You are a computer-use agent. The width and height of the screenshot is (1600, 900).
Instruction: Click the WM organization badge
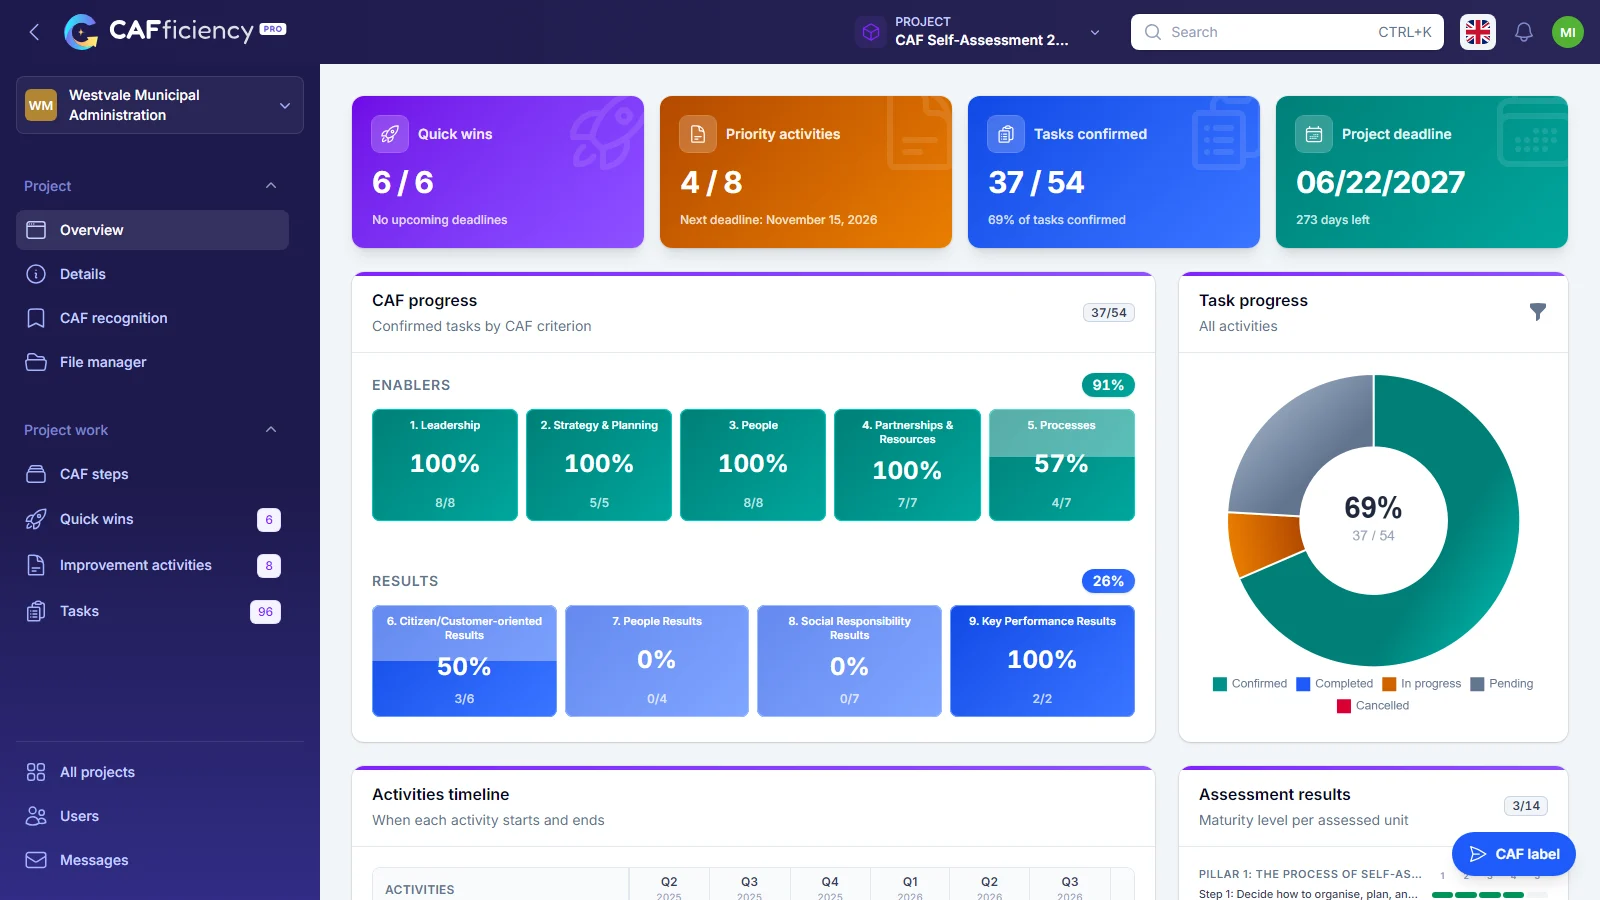41,105
